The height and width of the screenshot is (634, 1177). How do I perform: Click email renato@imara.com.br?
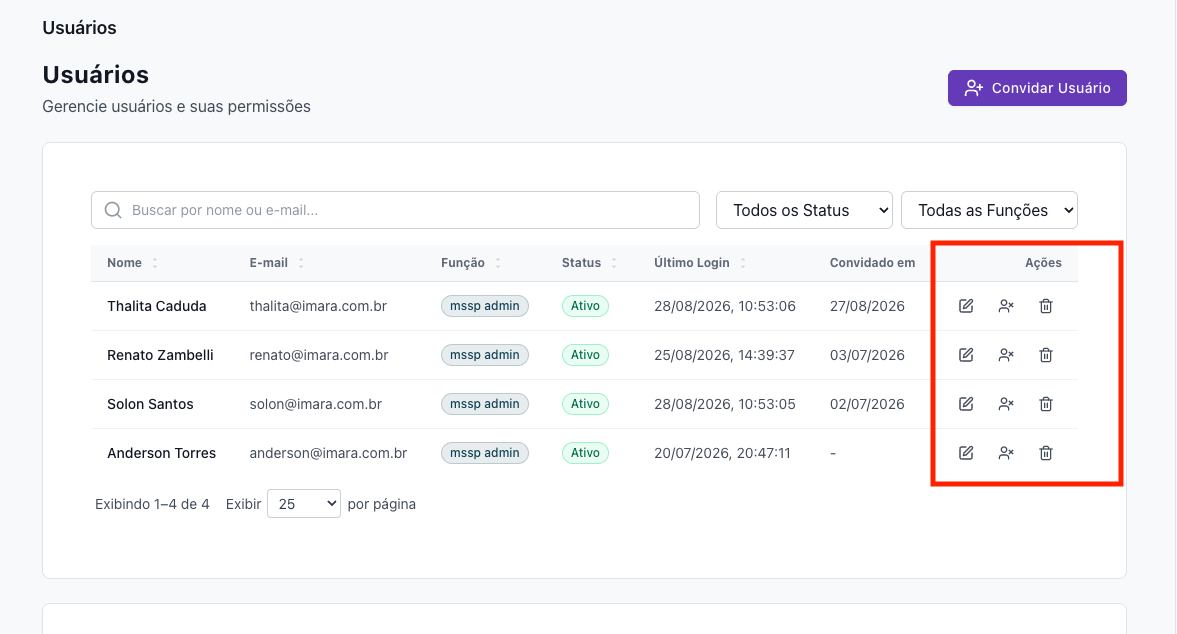click(x=319, y=355)
